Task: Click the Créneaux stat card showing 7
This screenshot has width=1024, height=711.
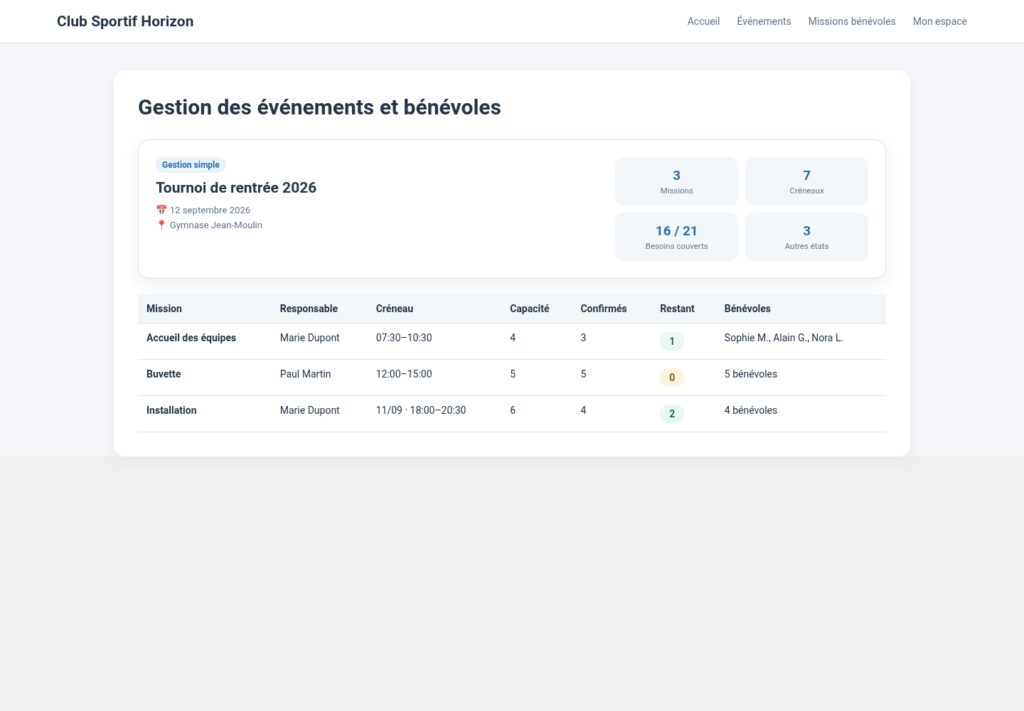Action: (807, 182)
